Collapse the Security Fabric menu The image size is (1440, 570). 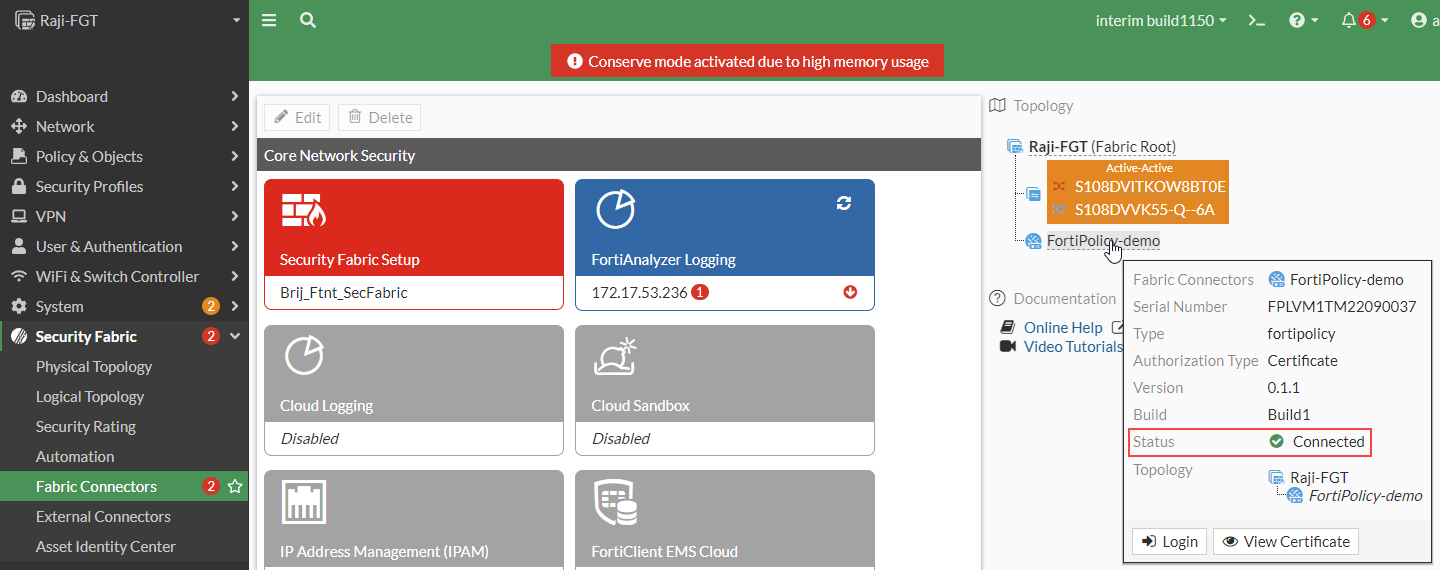(124, 336)
